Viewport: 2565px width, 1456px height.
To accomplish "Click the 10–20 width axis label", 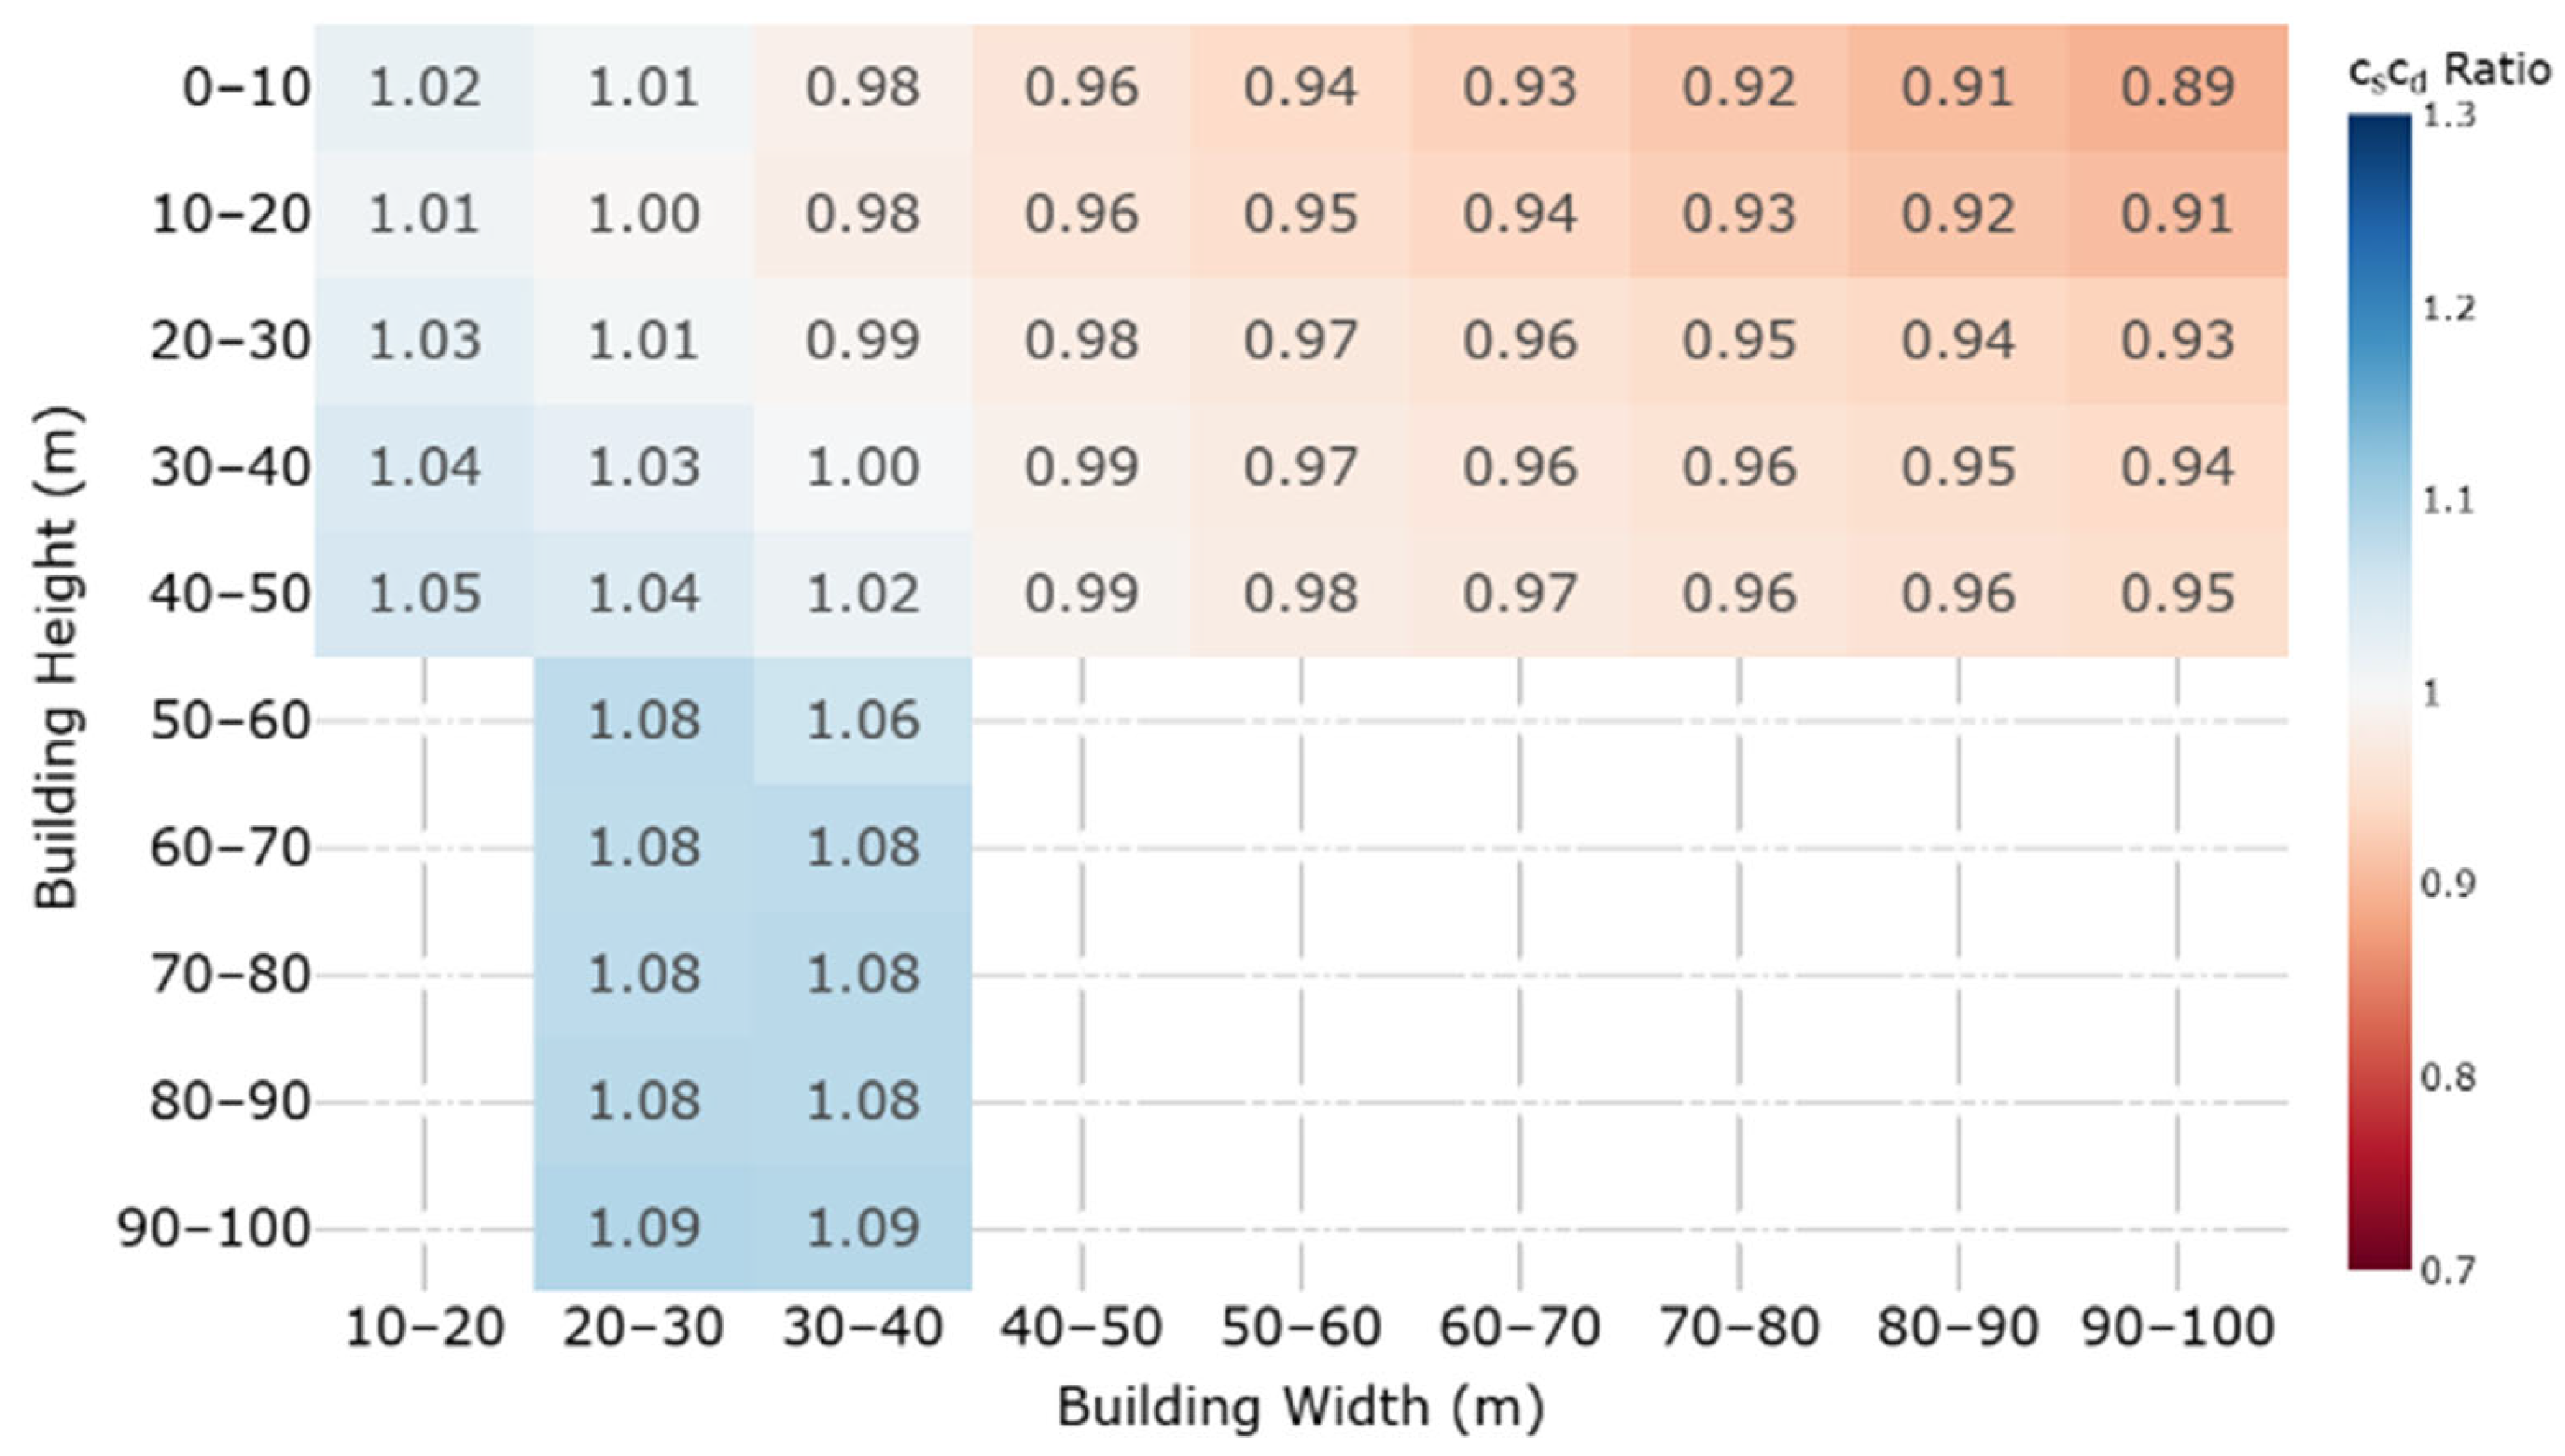I will tap(424, 1328).
